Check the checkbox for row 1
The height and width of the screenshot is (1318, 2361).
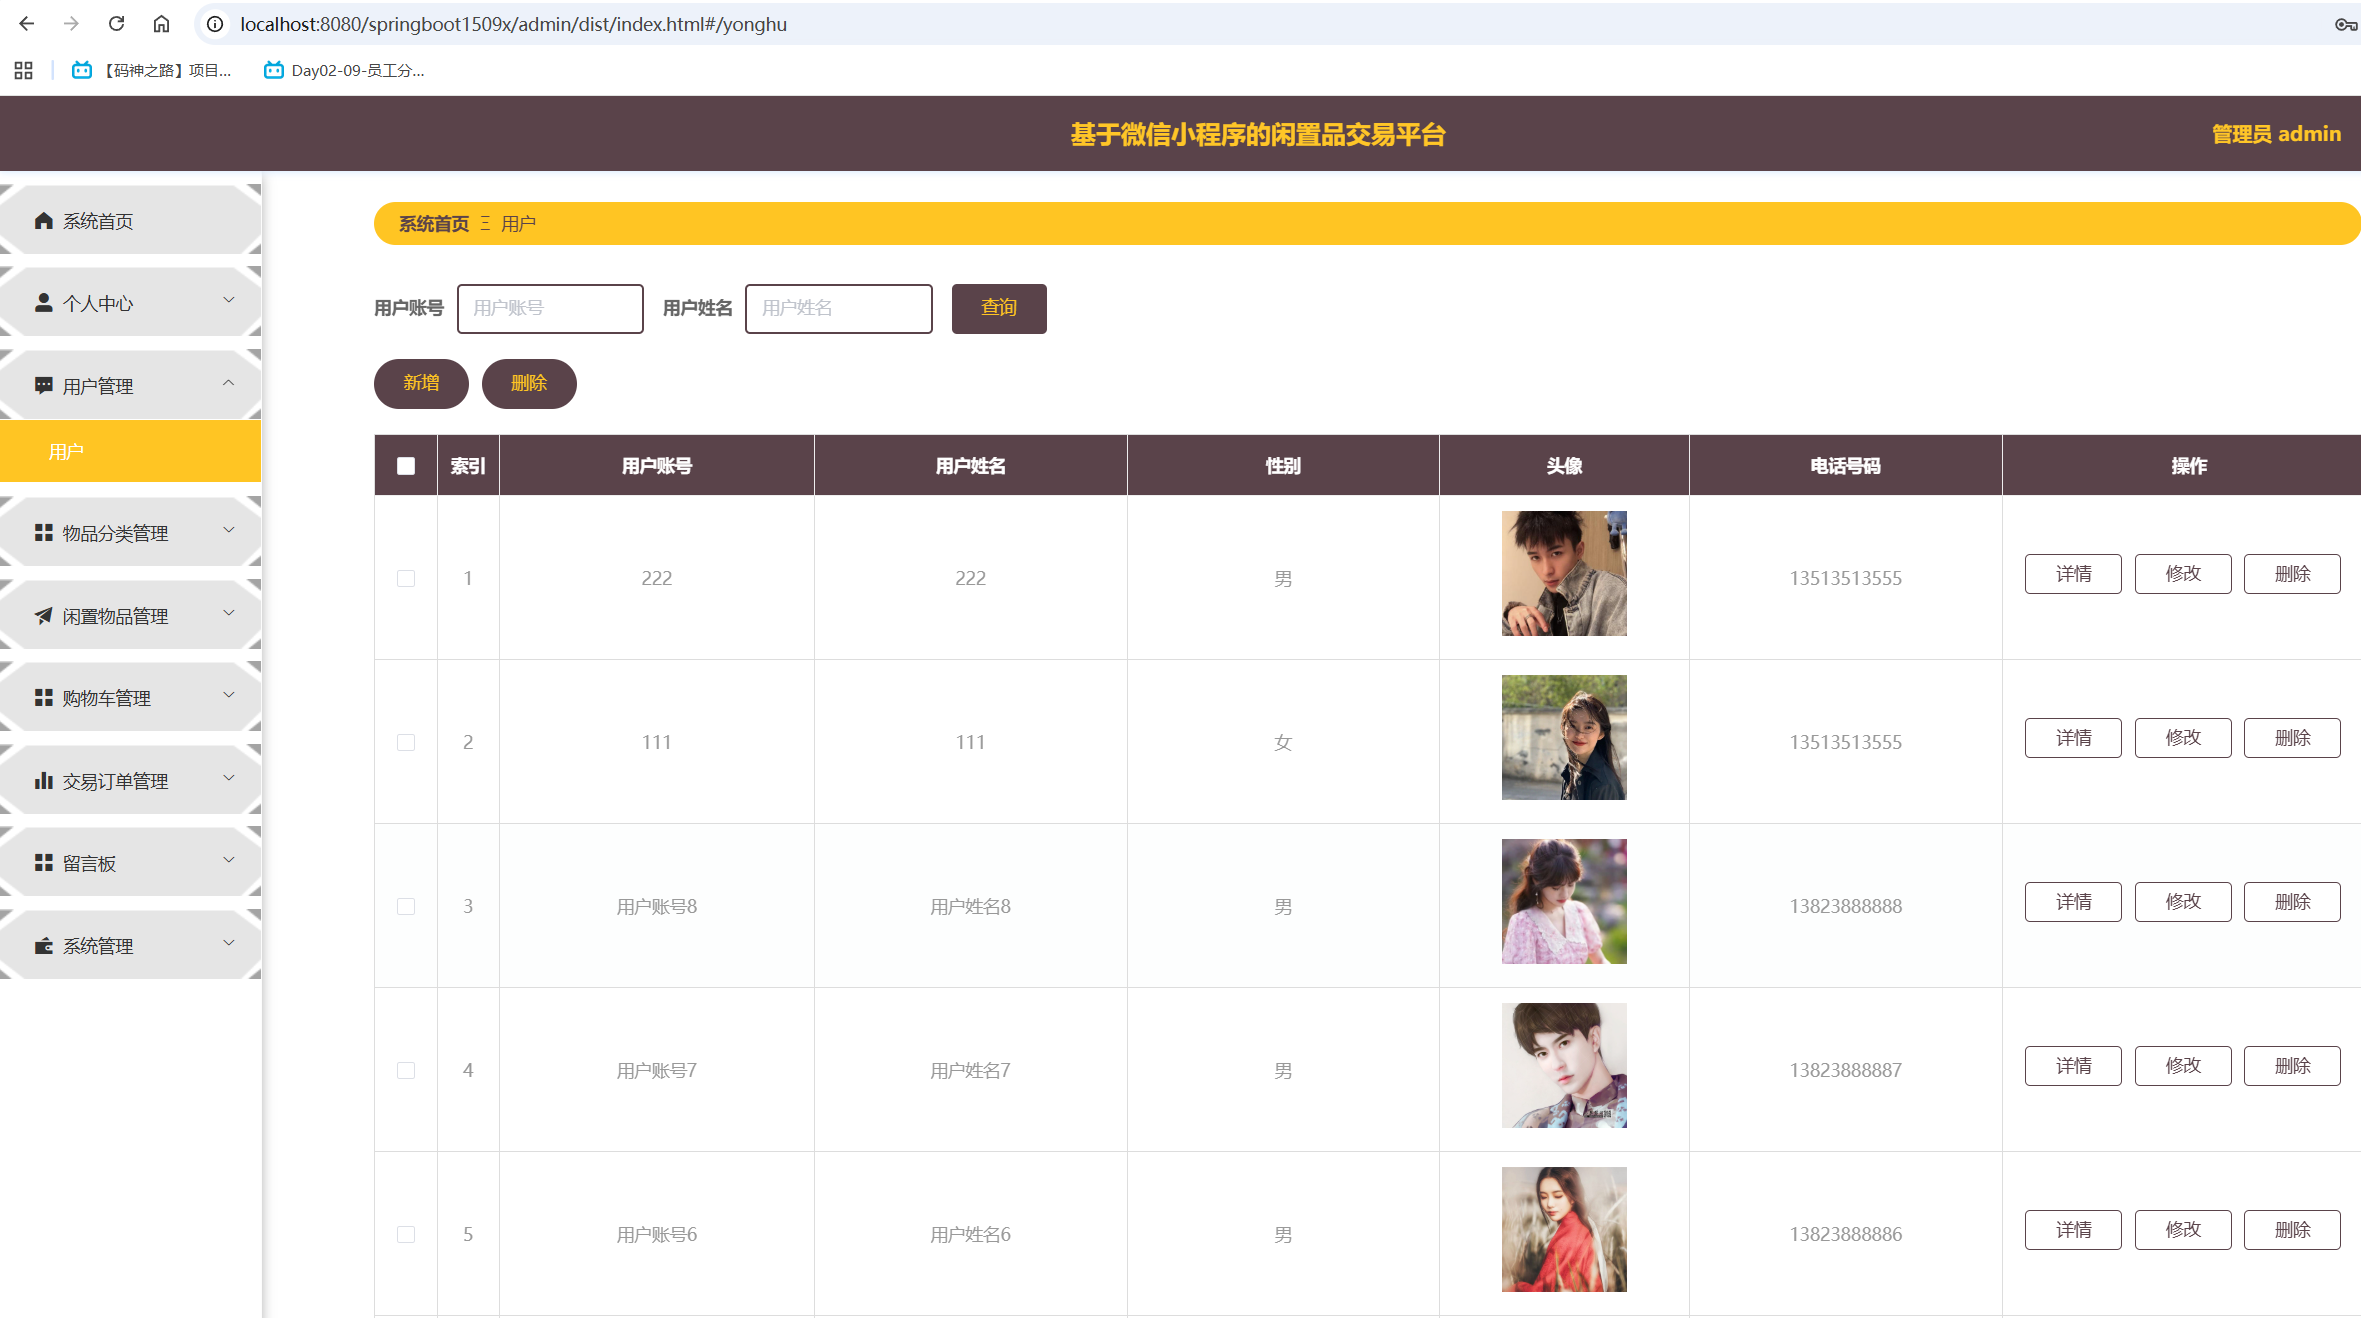coord(406,578)
